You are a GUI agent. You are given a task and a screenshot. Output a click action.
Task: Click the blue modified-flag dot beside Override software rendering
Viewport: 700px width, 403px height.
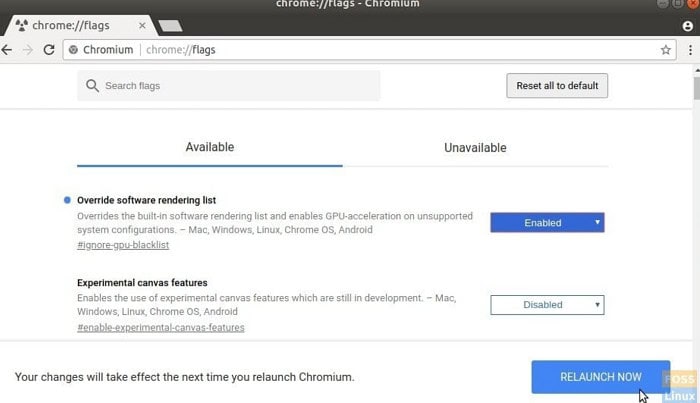(67, 200)
